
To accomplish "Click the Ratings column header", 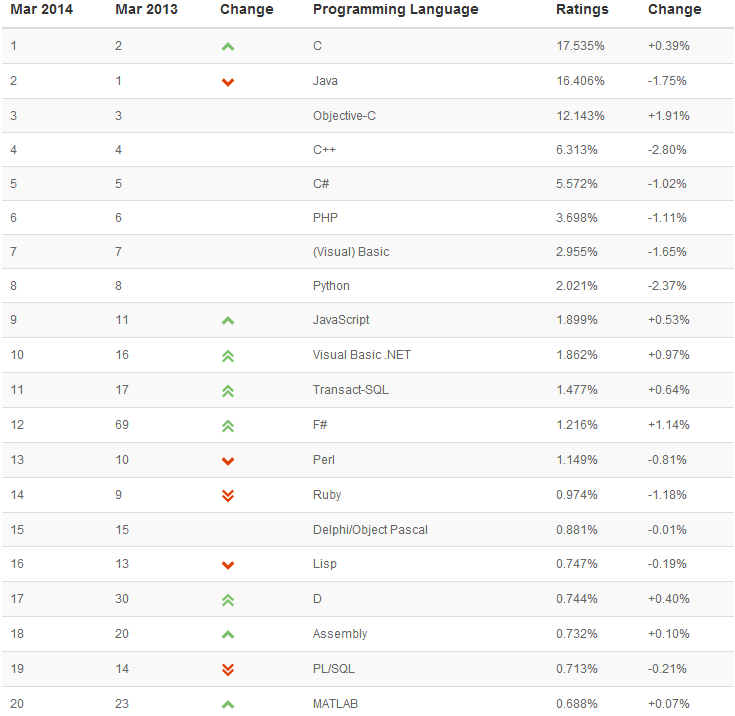I will tap(582, 9).
